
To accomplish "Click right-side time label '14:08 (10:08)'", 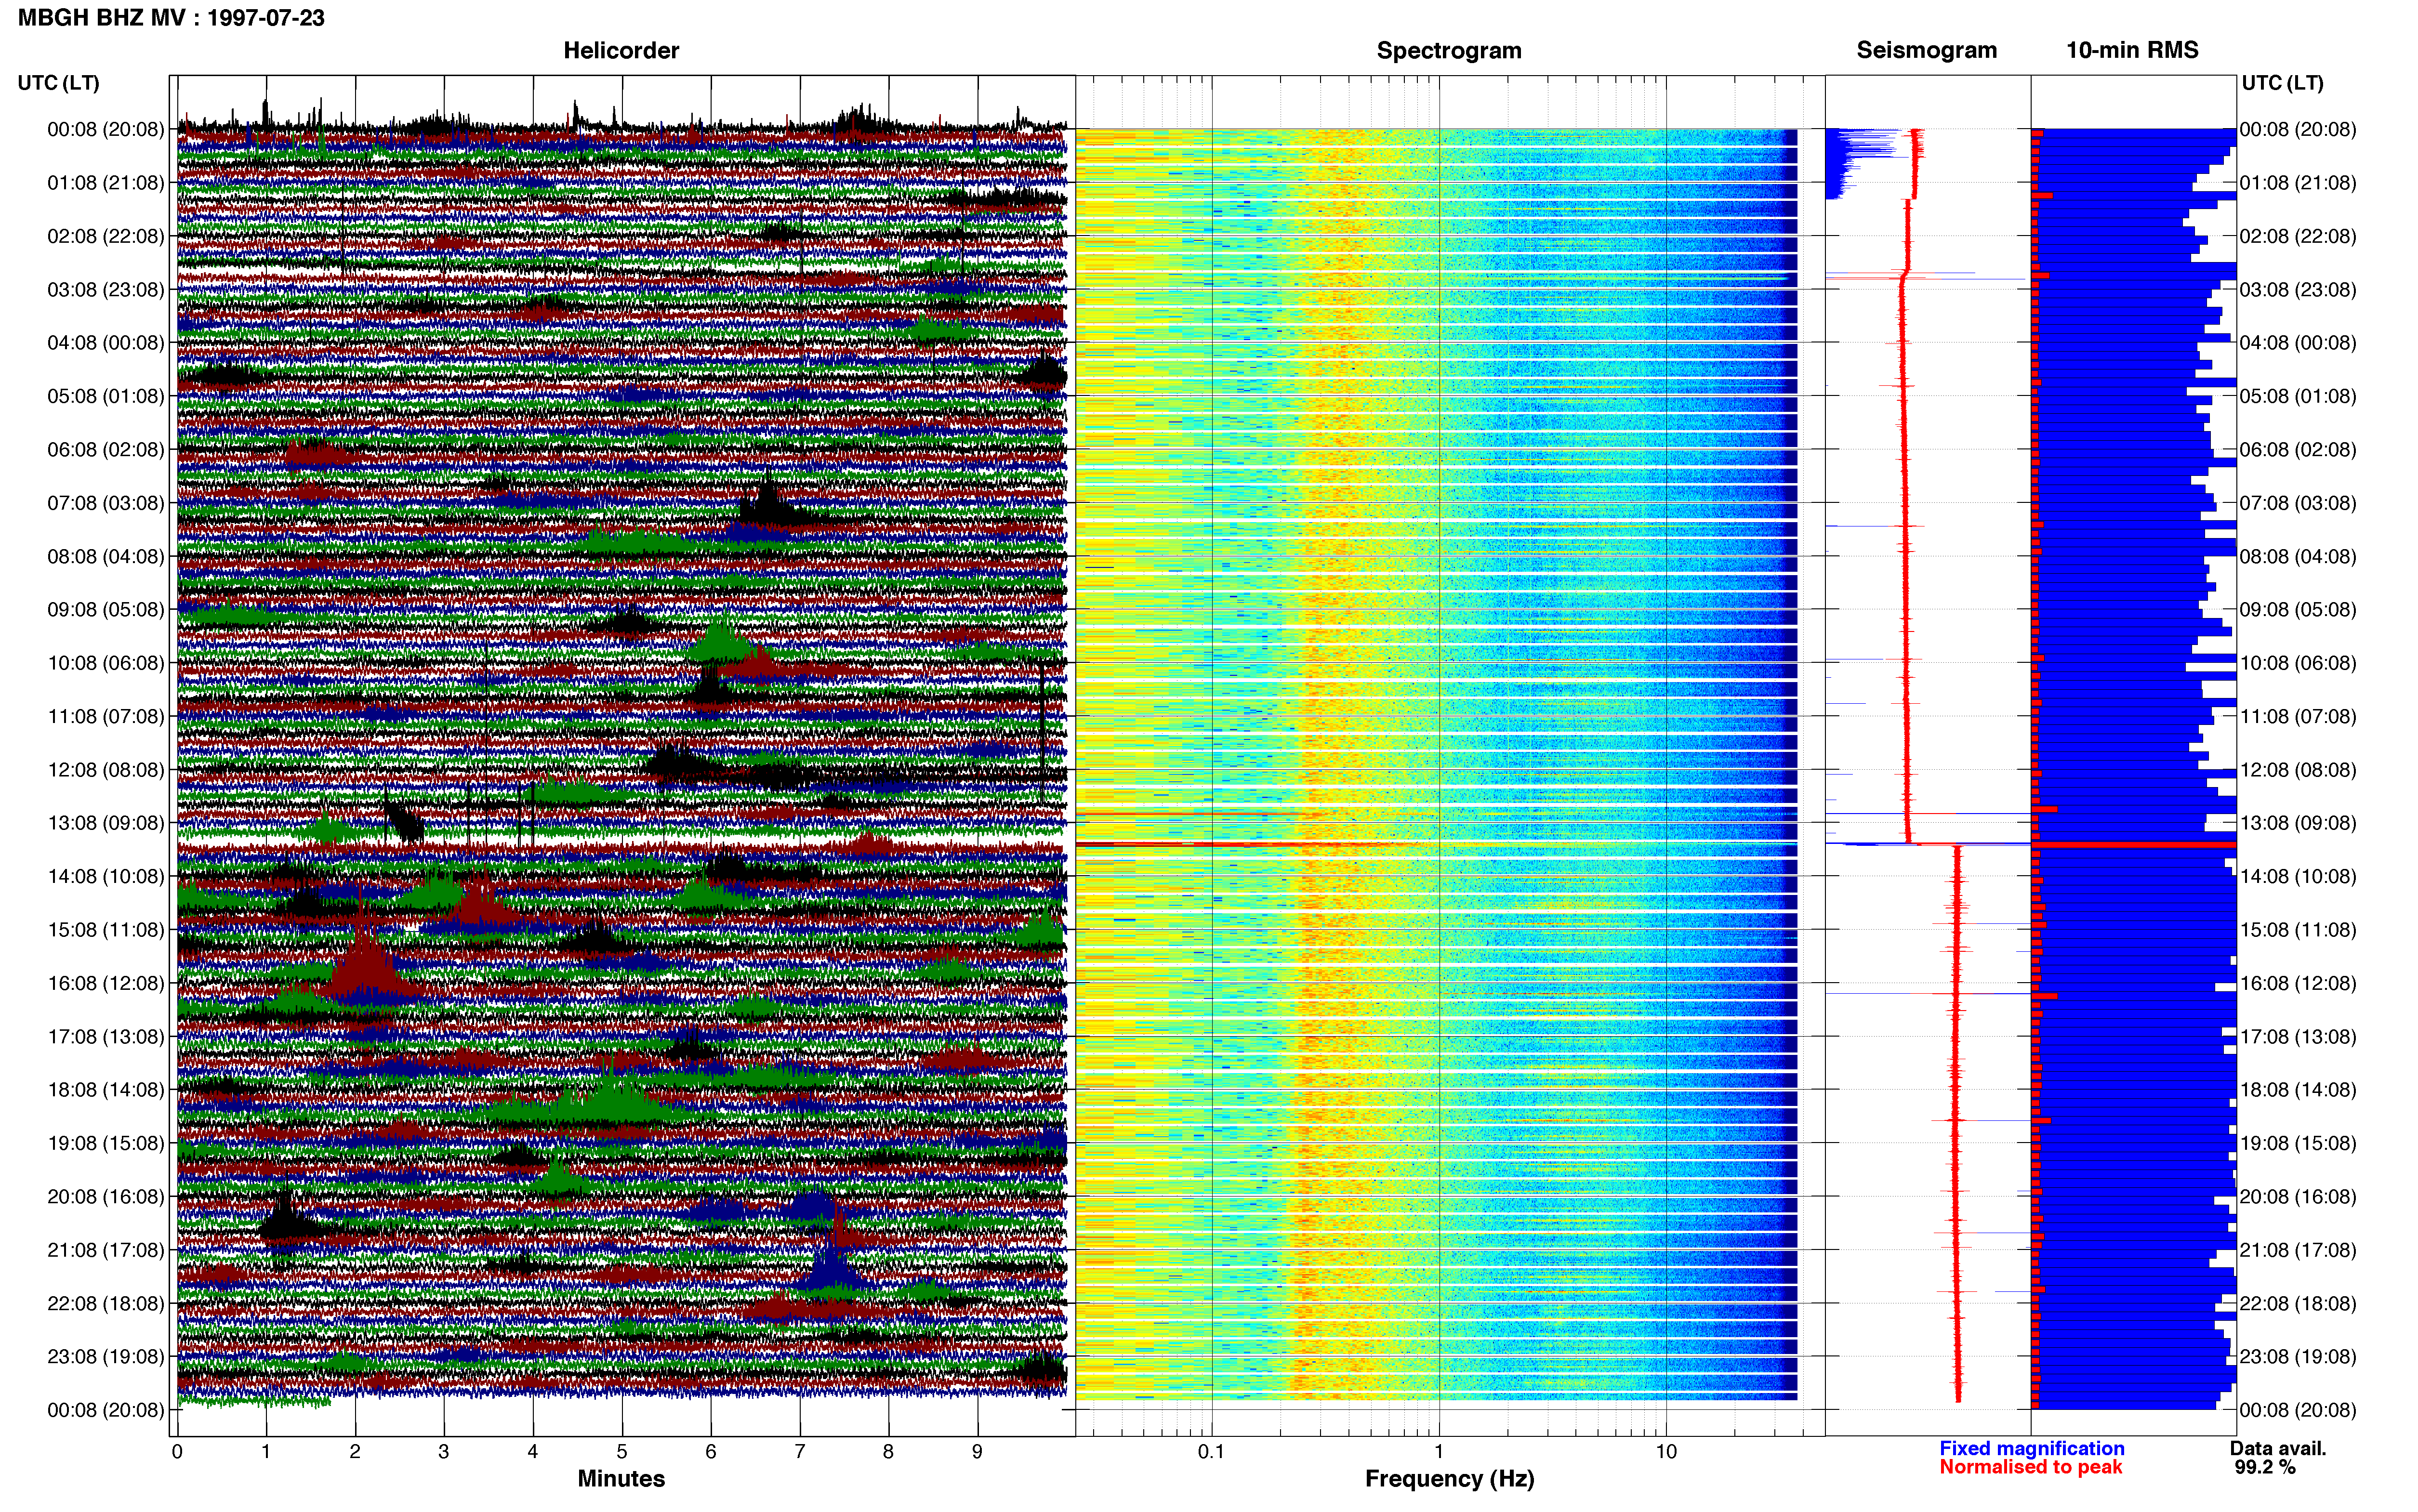I will (2298, 876).
